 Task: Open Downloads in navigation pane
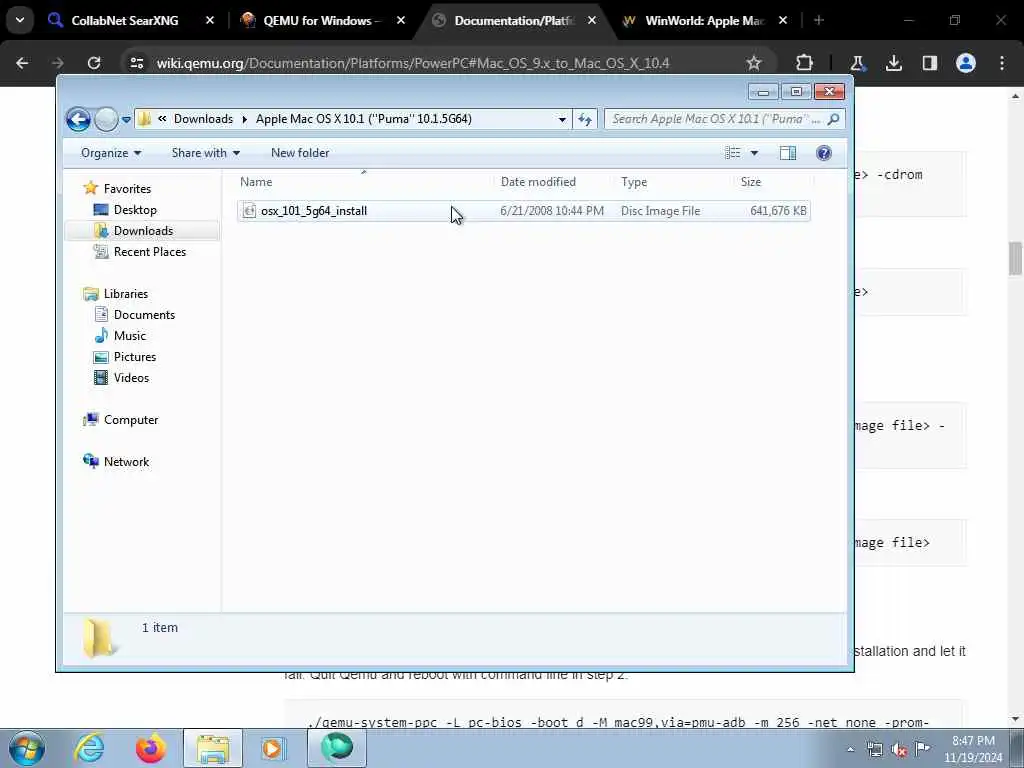coord(143,231)
